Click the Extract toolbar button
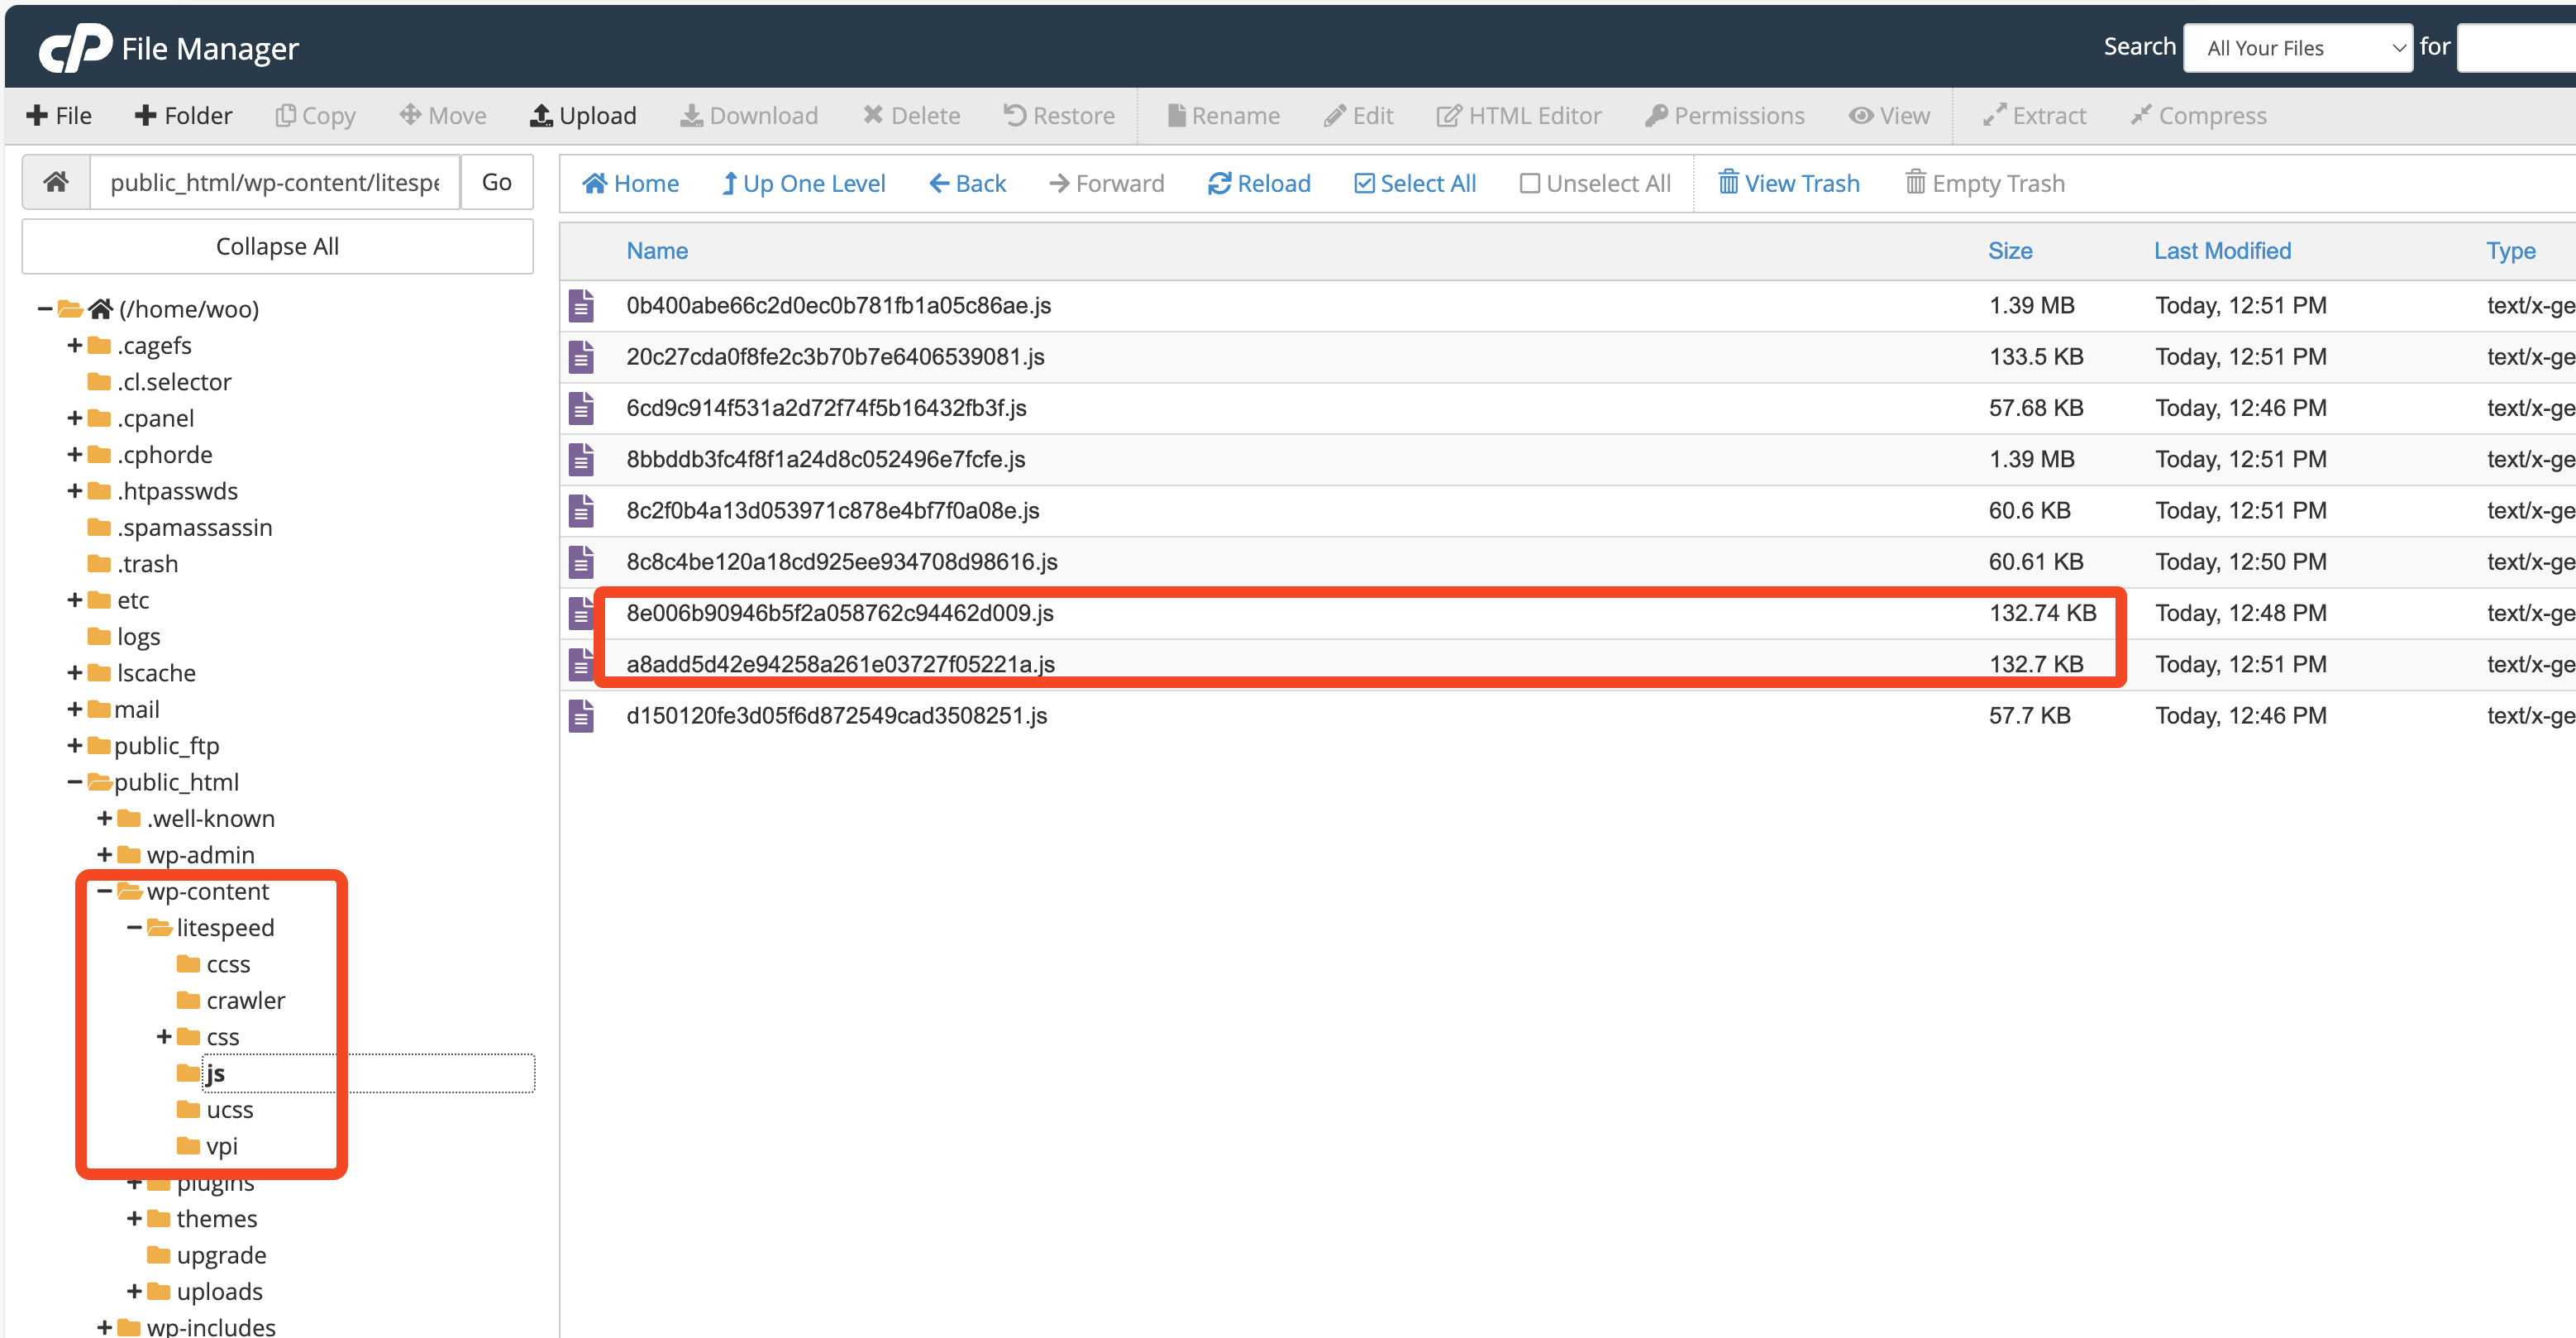Screen dimensions: 2576x1338 pyautogui.click(x=2034, y=116)
